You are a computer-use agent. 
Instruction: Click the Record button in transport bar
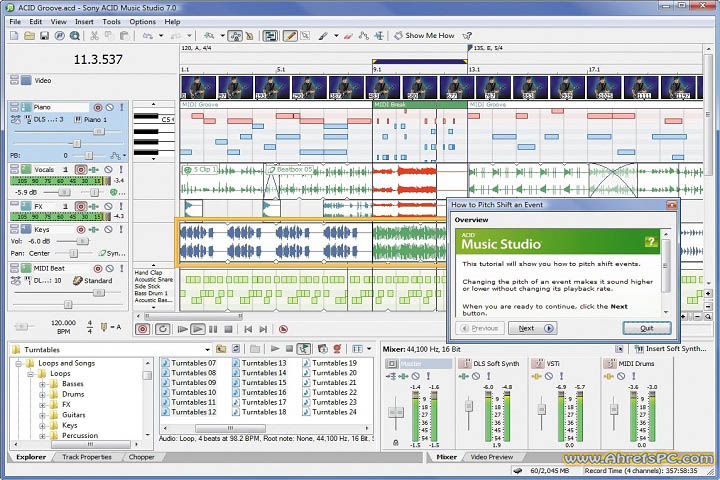pos(143,329)
